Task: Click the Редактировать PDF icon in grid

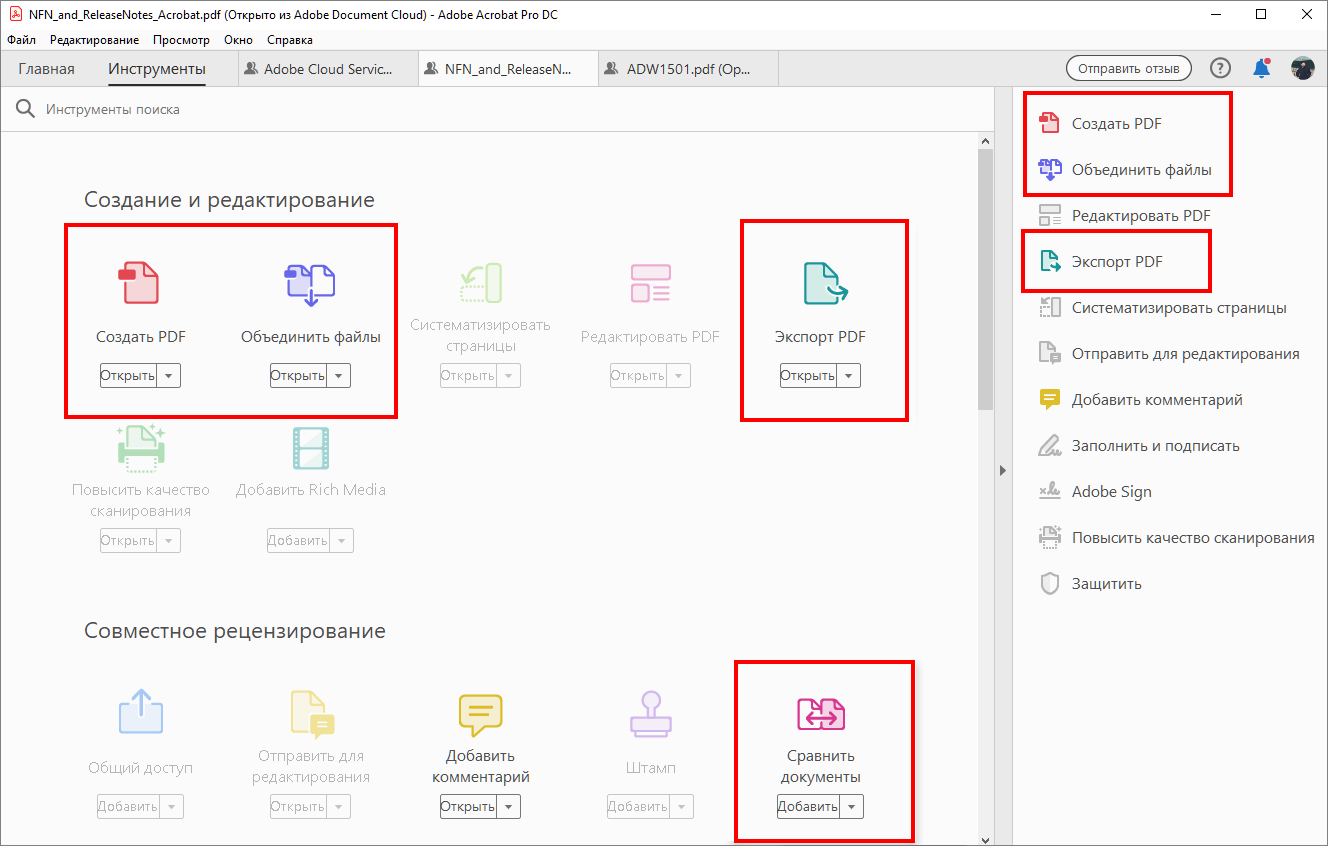Action: point(650,283)
